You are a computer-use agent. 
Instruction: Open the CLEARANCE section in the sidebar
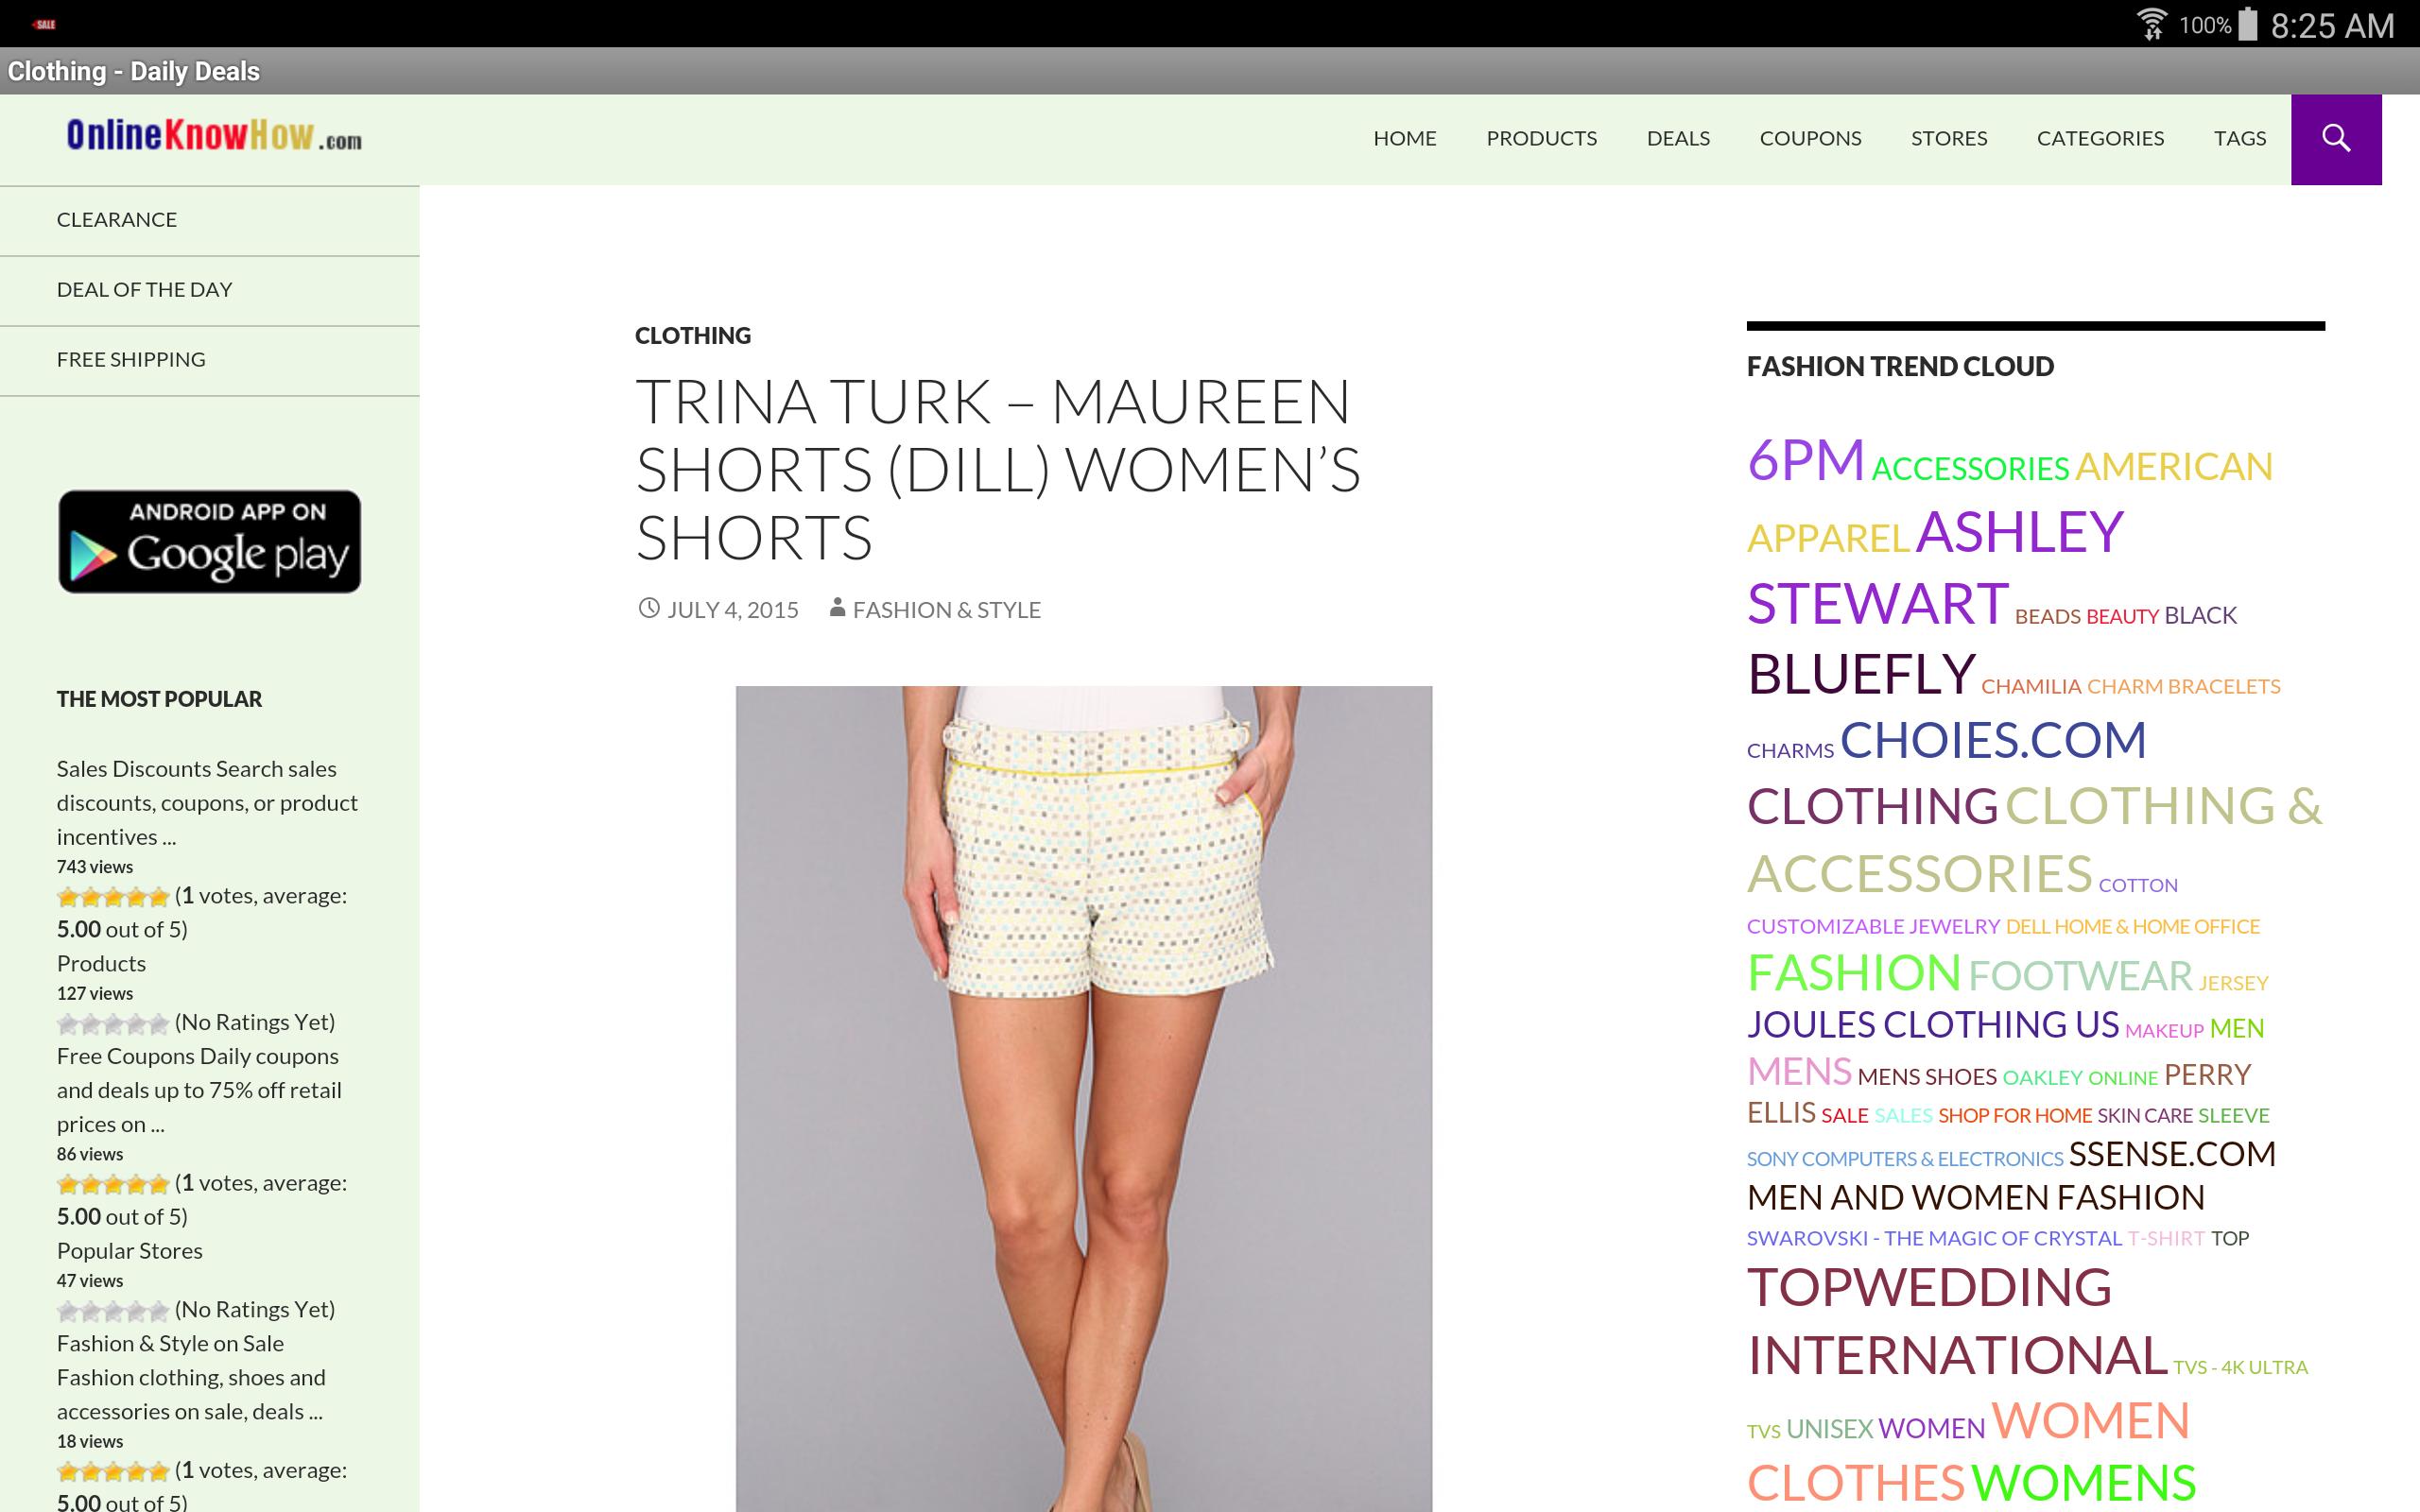coord(116,219)
